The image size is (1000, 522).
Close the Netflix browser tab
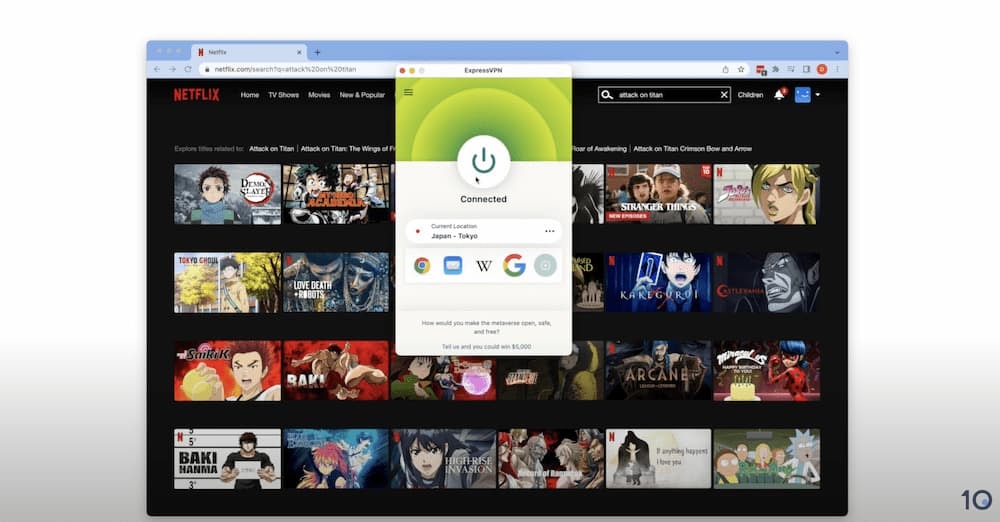coord(299,52)
